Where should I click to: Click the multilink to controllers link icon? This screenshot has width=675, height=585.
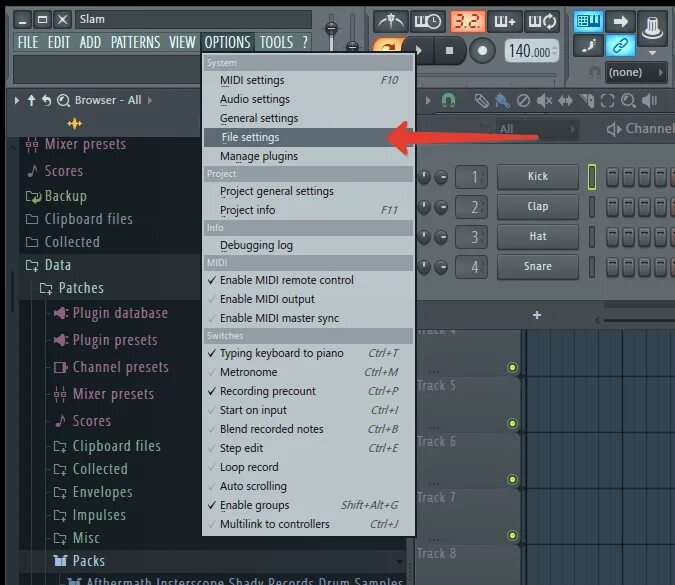[x=620, y=45]
